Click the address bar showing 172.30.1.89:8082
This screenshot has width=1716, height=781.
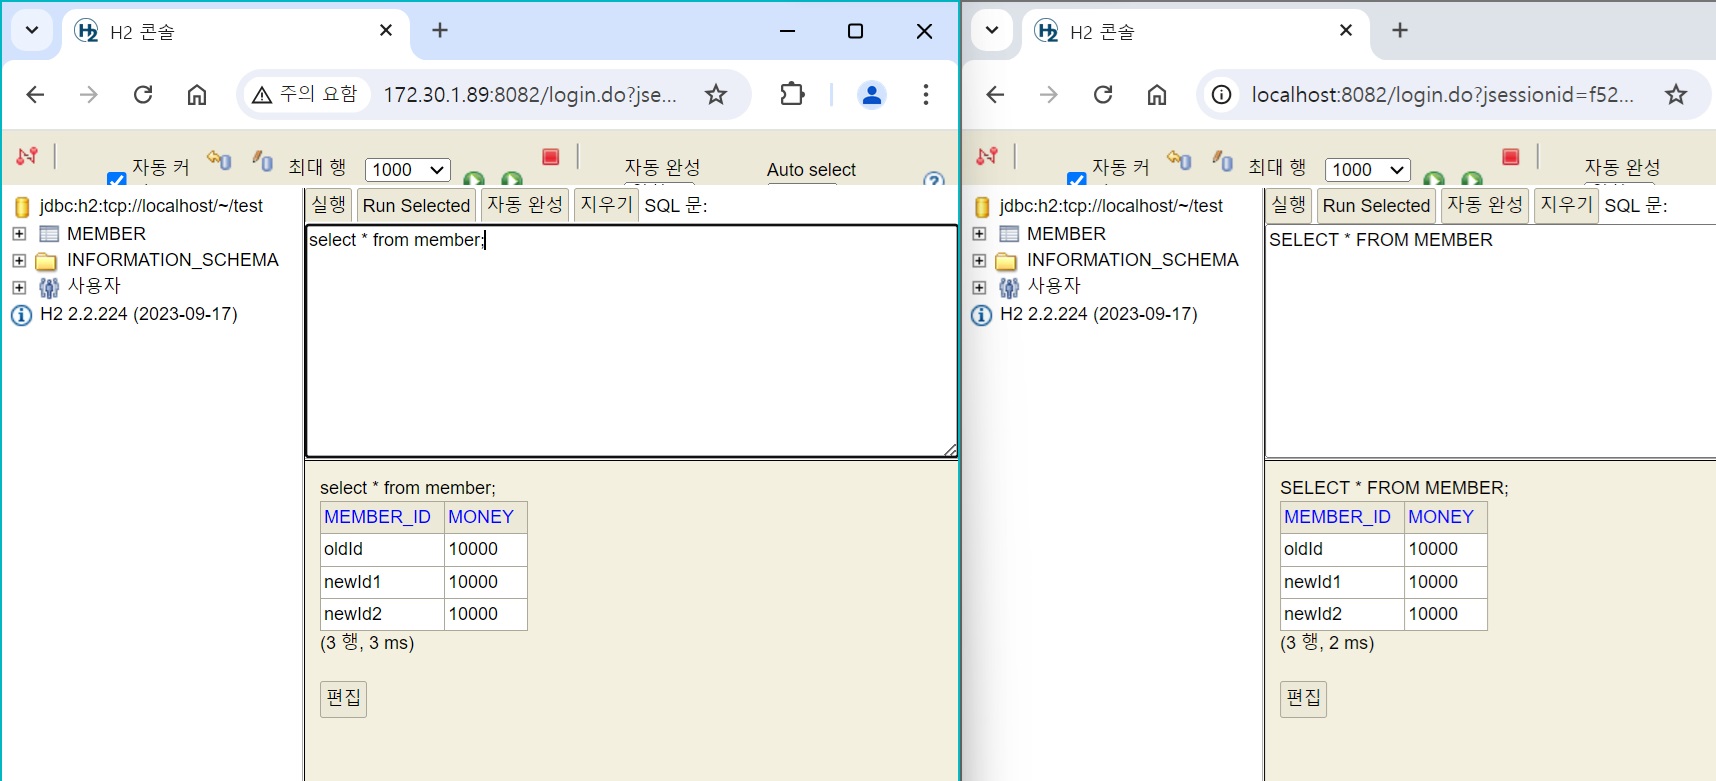click(x=495, y=94)
